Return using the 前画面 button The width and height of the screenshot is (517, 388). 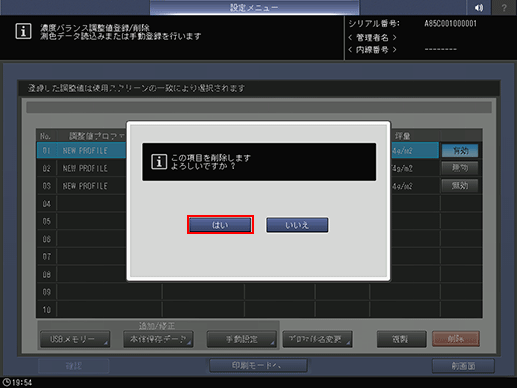pyautogui.click(x=463, y=366)
